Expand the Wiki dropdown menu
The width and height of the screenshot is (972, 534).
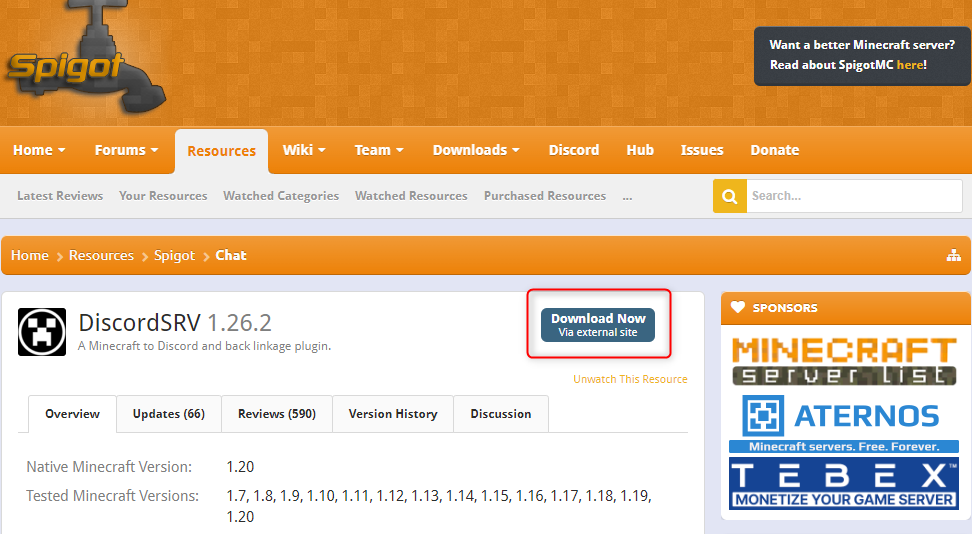coord(304,150)
